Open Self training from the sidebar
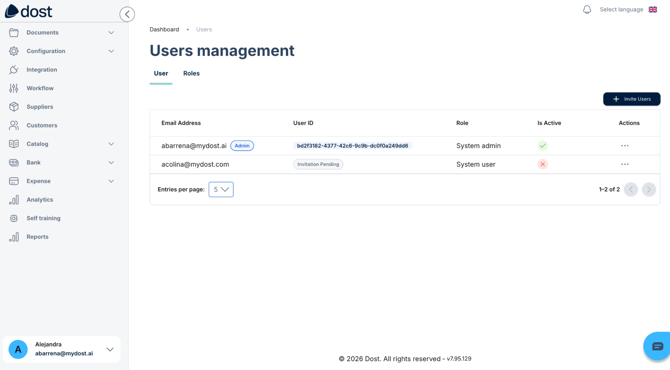Image resolution: width=670 pixels, height=370 pixels. tap(44, 218)
